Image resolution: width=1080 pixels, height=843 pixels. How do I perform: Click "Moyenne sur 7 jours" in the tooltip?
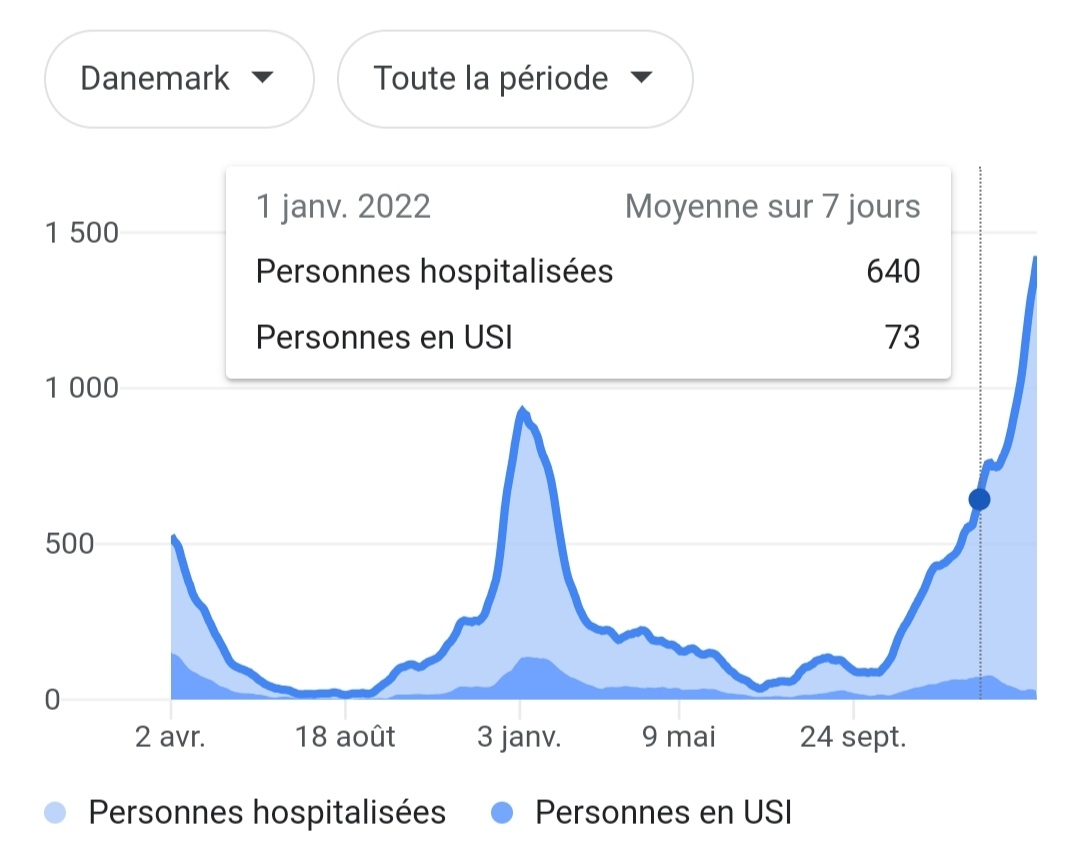(772, 207)
